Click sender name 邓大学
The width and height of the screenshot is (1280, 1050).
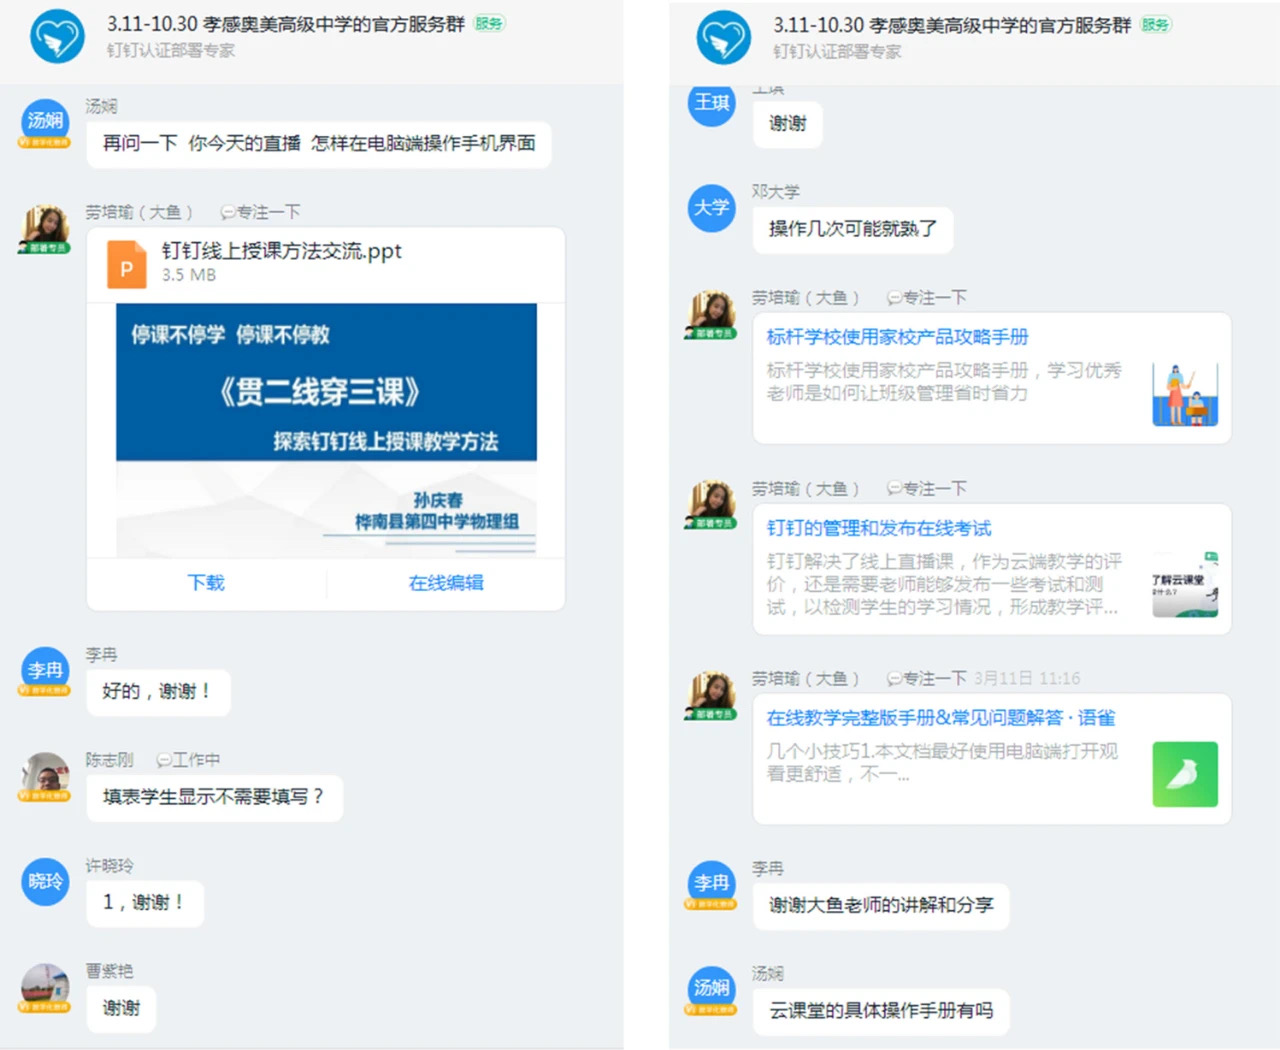coord(776,192)
